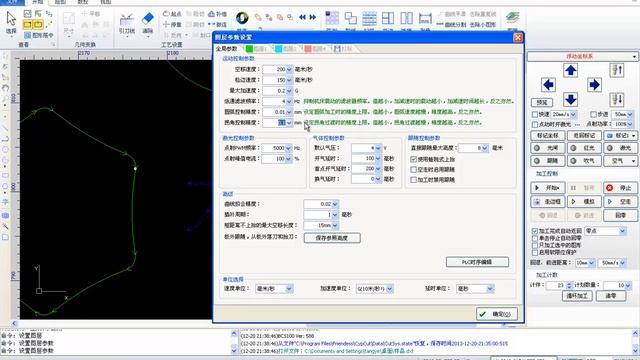Toggle 使用蛙跳式上抬 checkbox

(x=413, y=159)
